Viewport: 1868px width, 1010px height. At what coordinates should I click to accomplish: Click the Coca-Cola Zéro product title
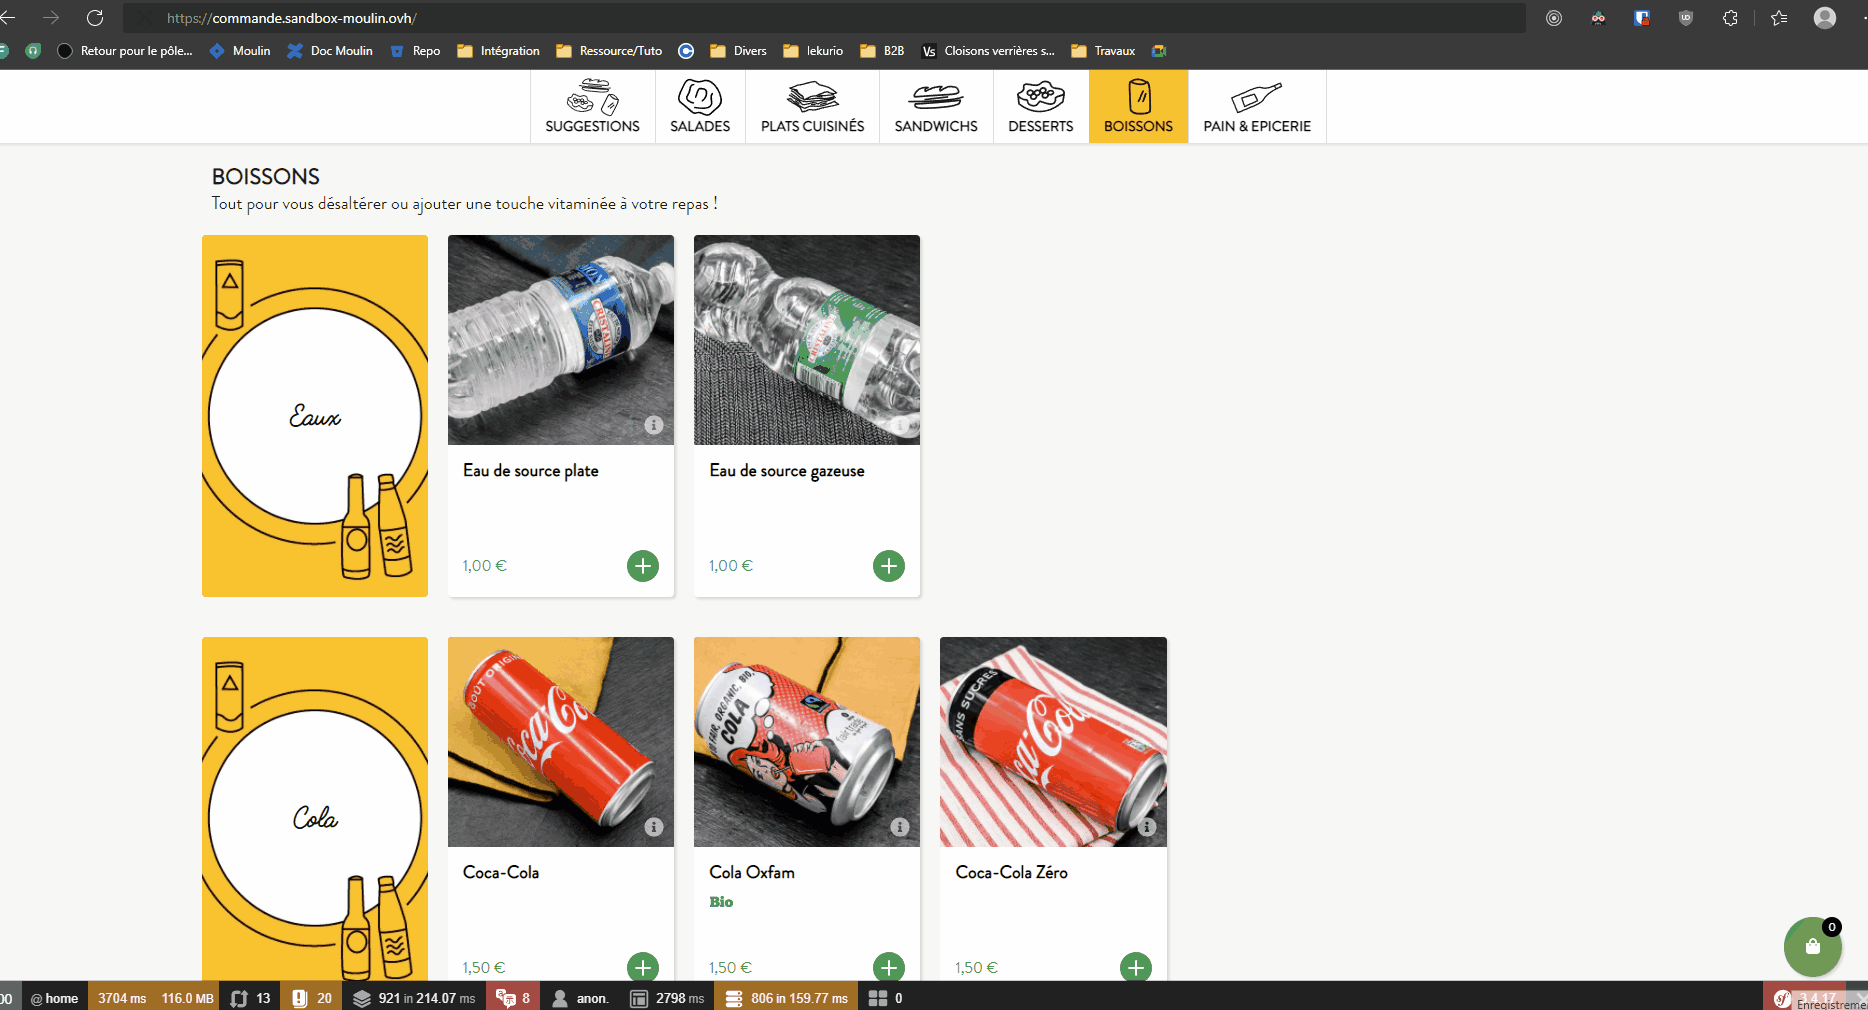1011,872
